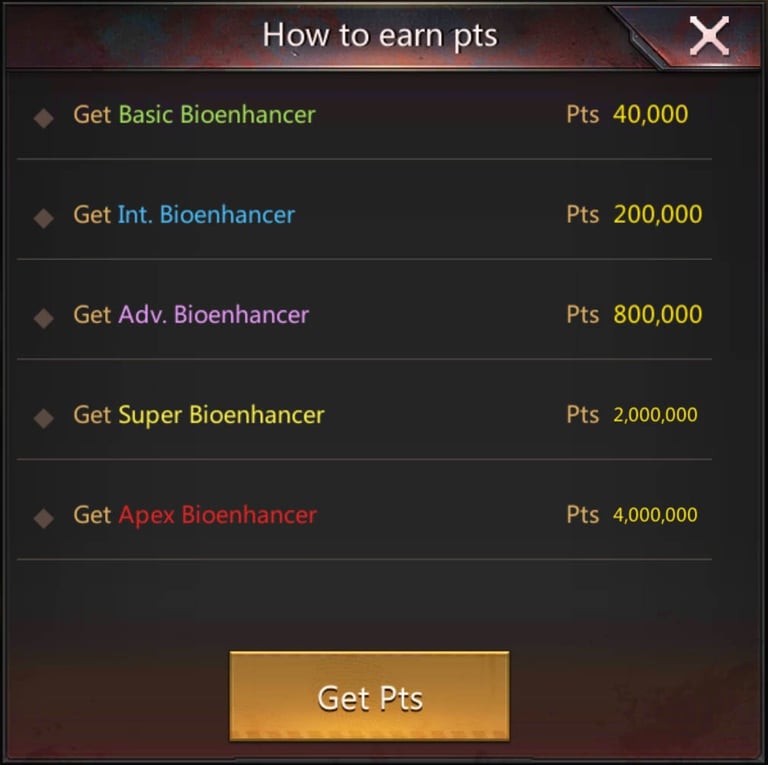Click the 4,000,000 points value
Viewport: 768px width, 765px height.
coord(655,515)
